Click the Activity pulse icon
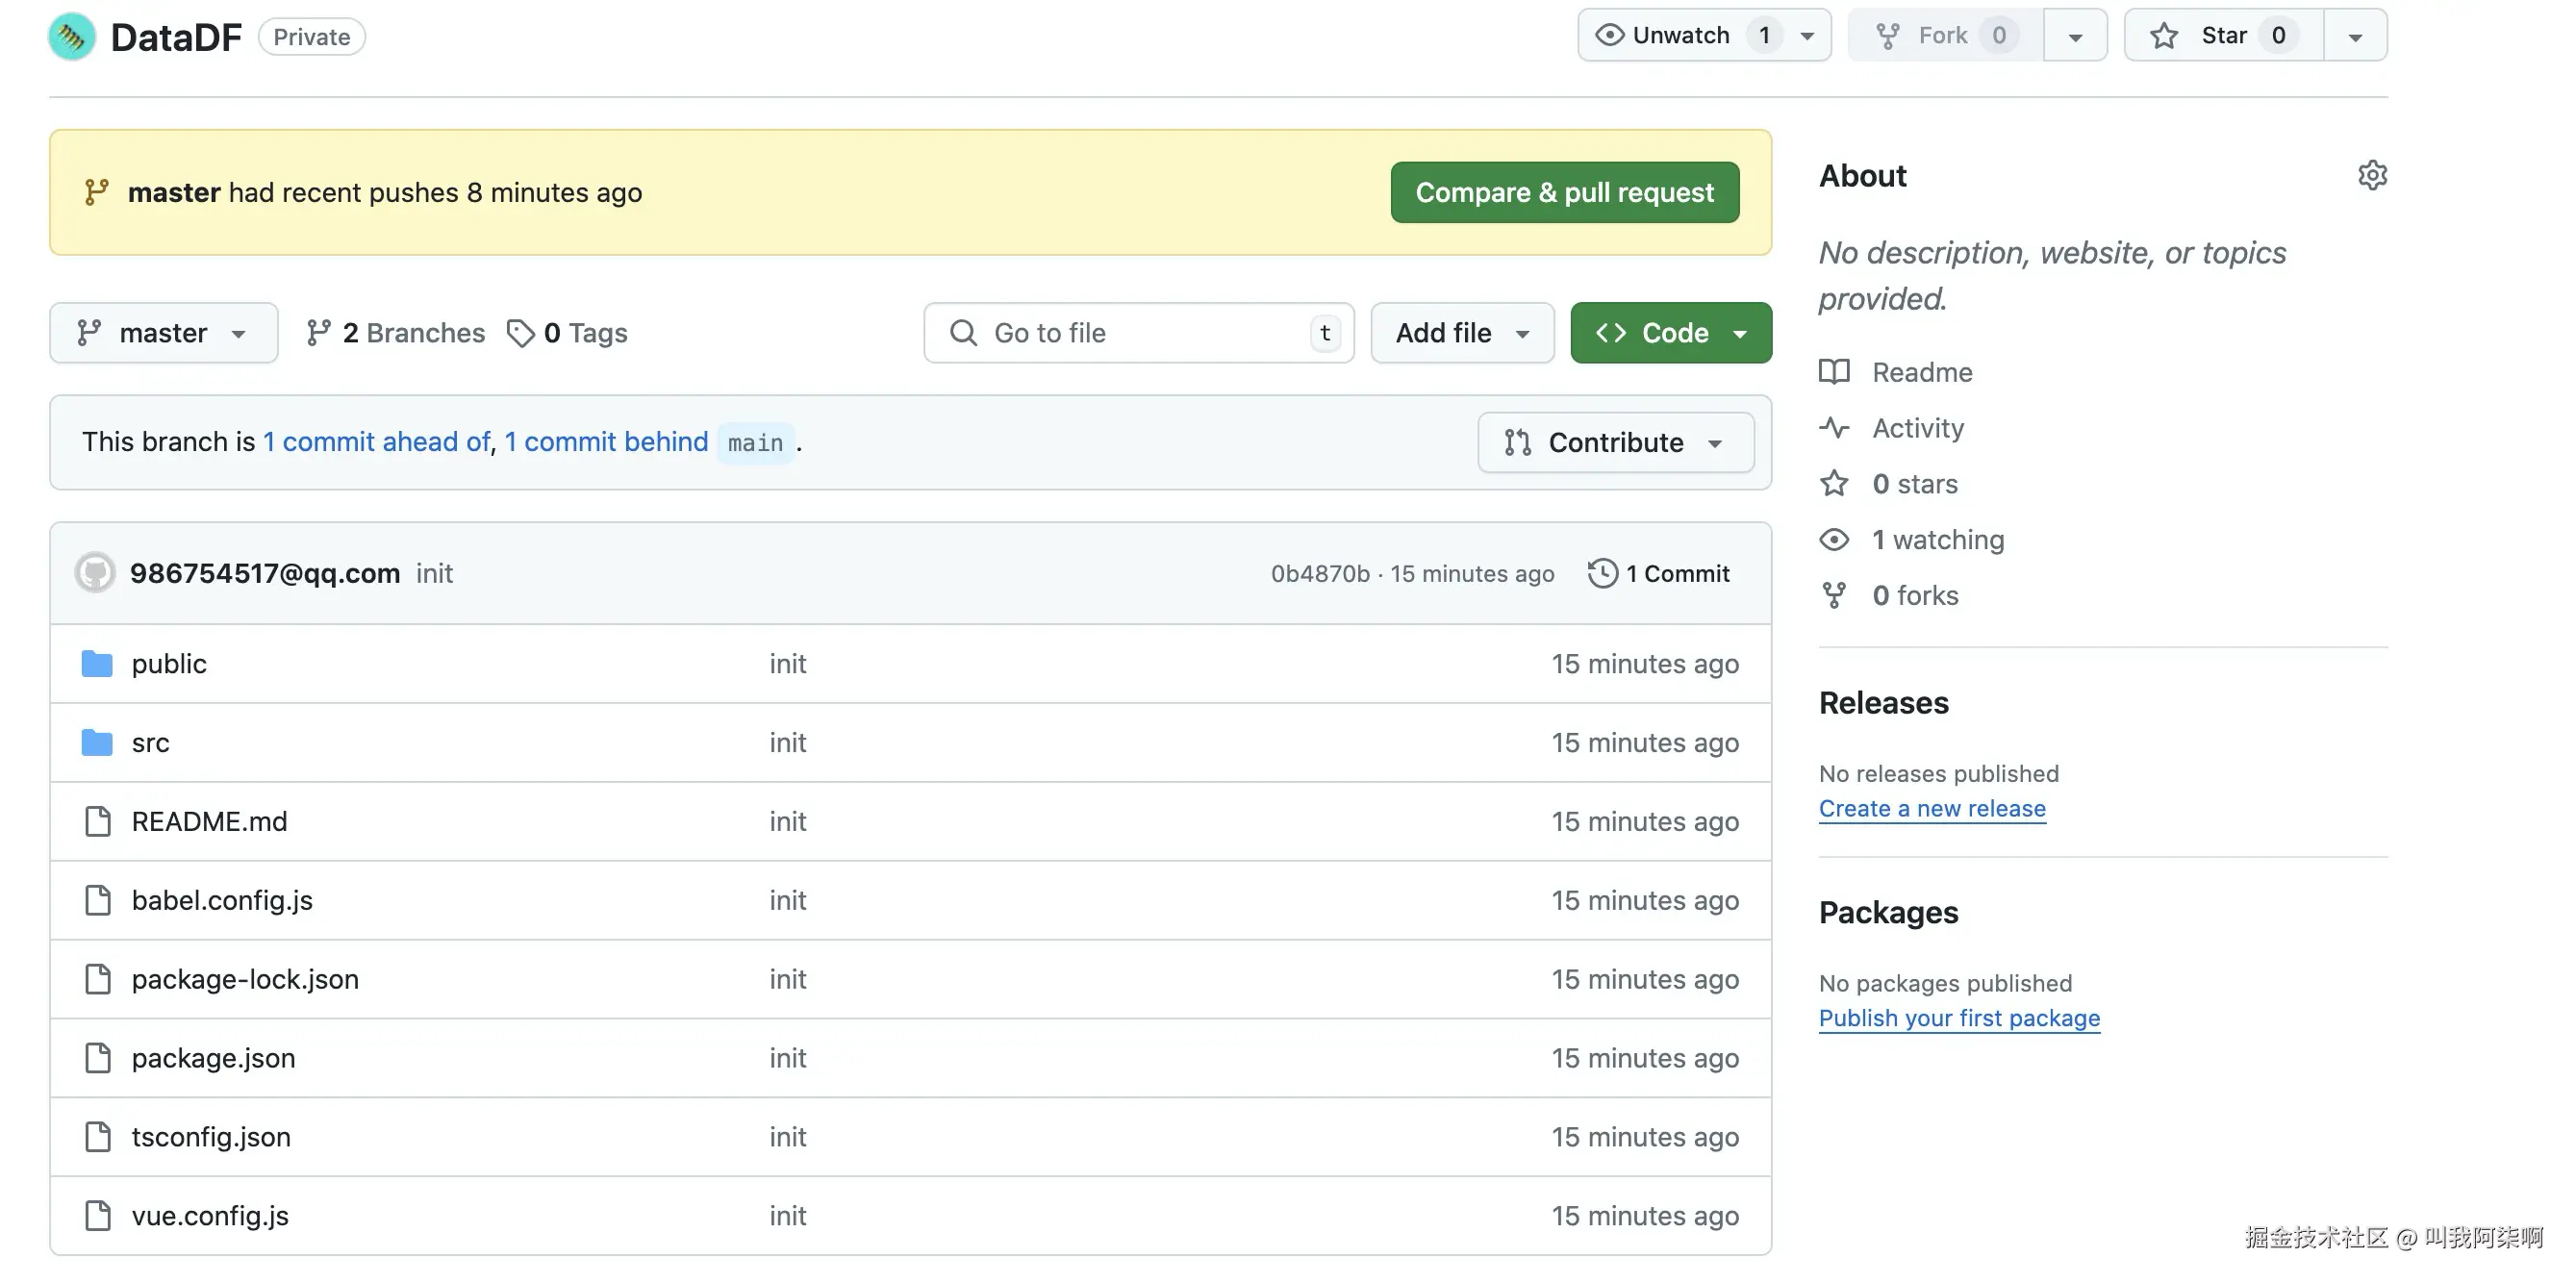 (1834, 428)
